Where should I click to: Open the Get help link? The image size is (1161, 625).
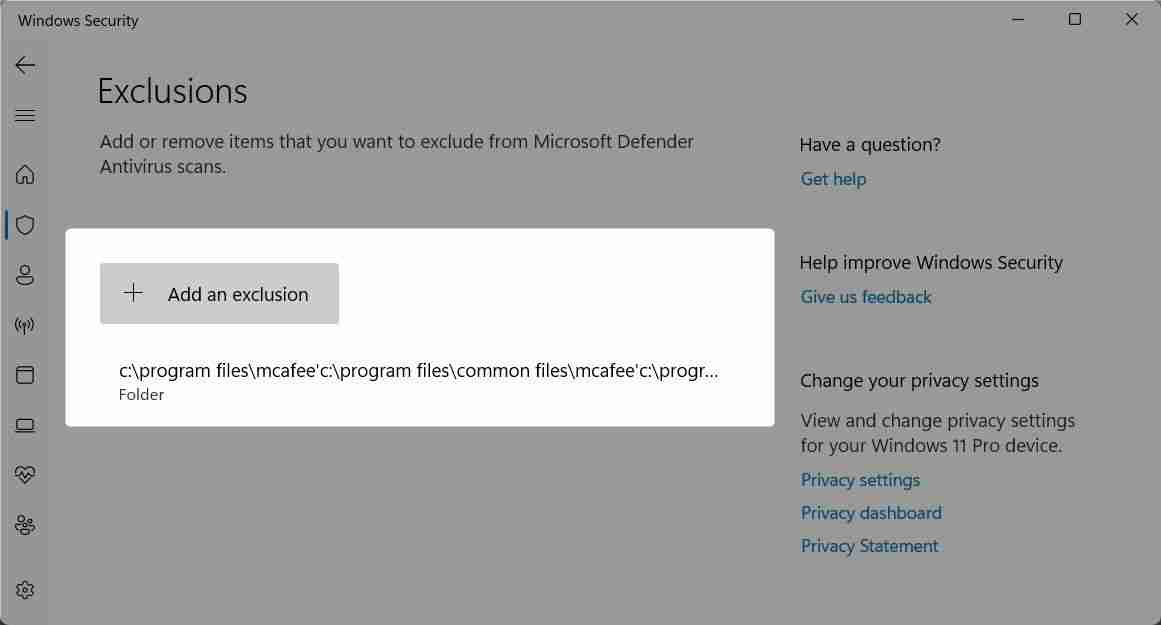coord(833,178)
